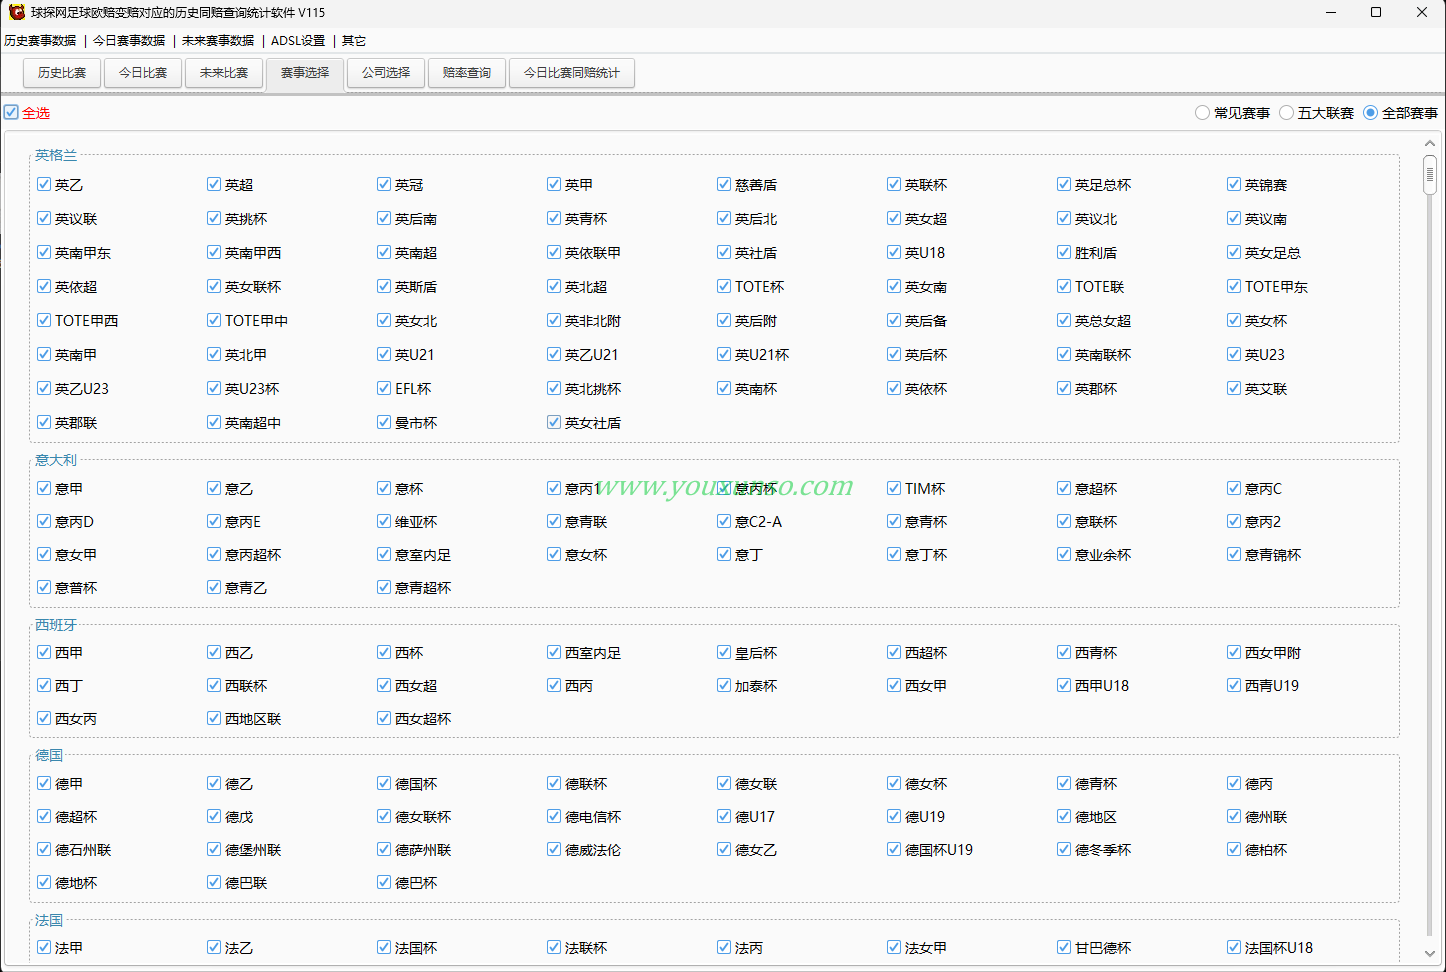Click the 西班牙 group label

pos(56,625)
